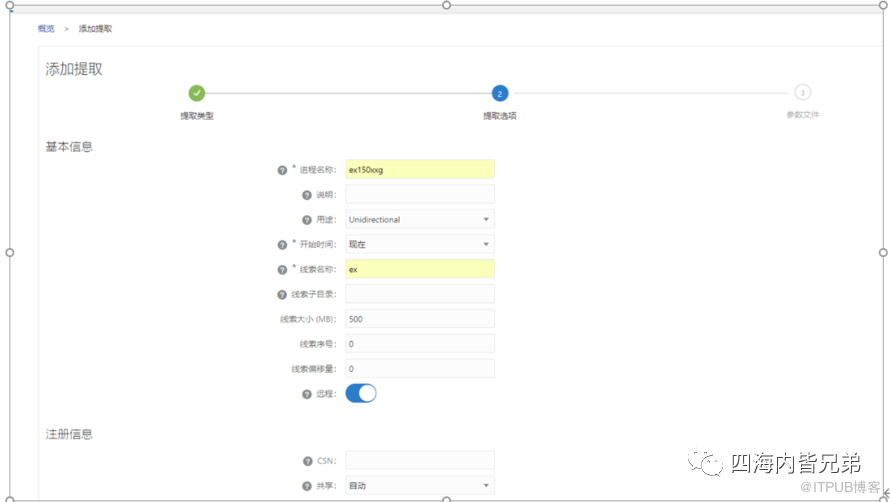
Task: Click the empty 线索子目录 field
Action: 420,294
